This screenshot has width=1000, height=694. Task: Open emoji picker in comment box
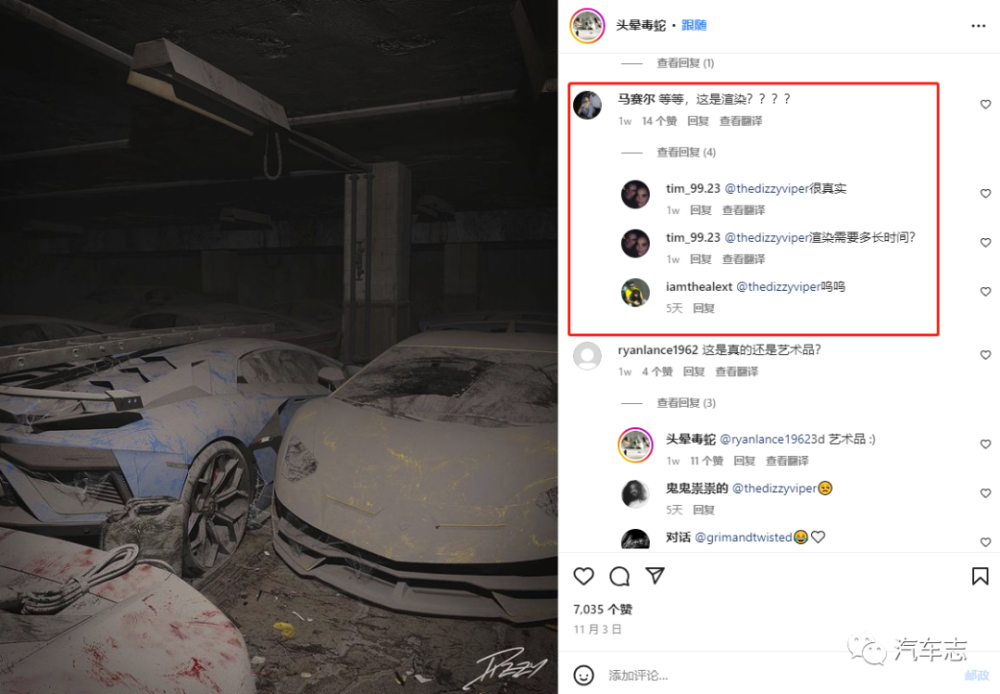click(584, 675)
